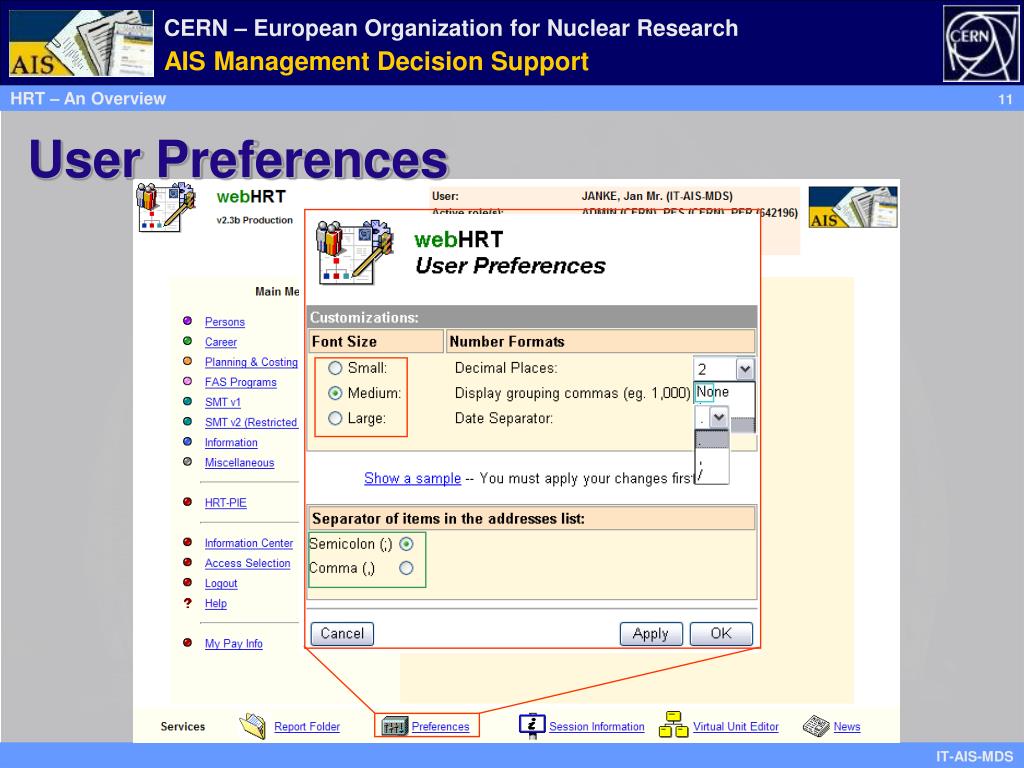Screen dimensions: 1024x768
Task: Click the red question mark beside Help
Action: [x=187, y=603]
